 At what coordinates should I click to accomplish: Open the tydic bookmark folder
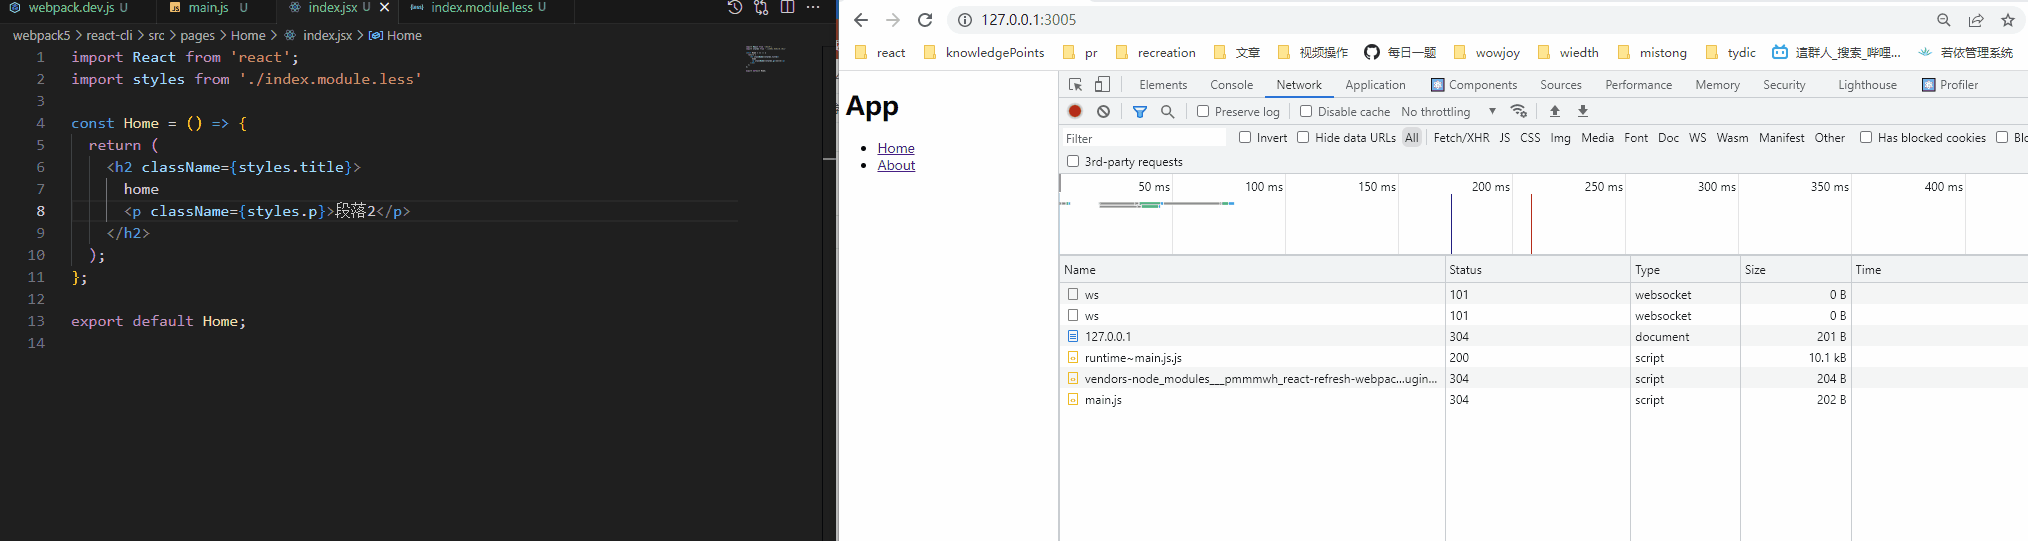[x=1730, y=52]
